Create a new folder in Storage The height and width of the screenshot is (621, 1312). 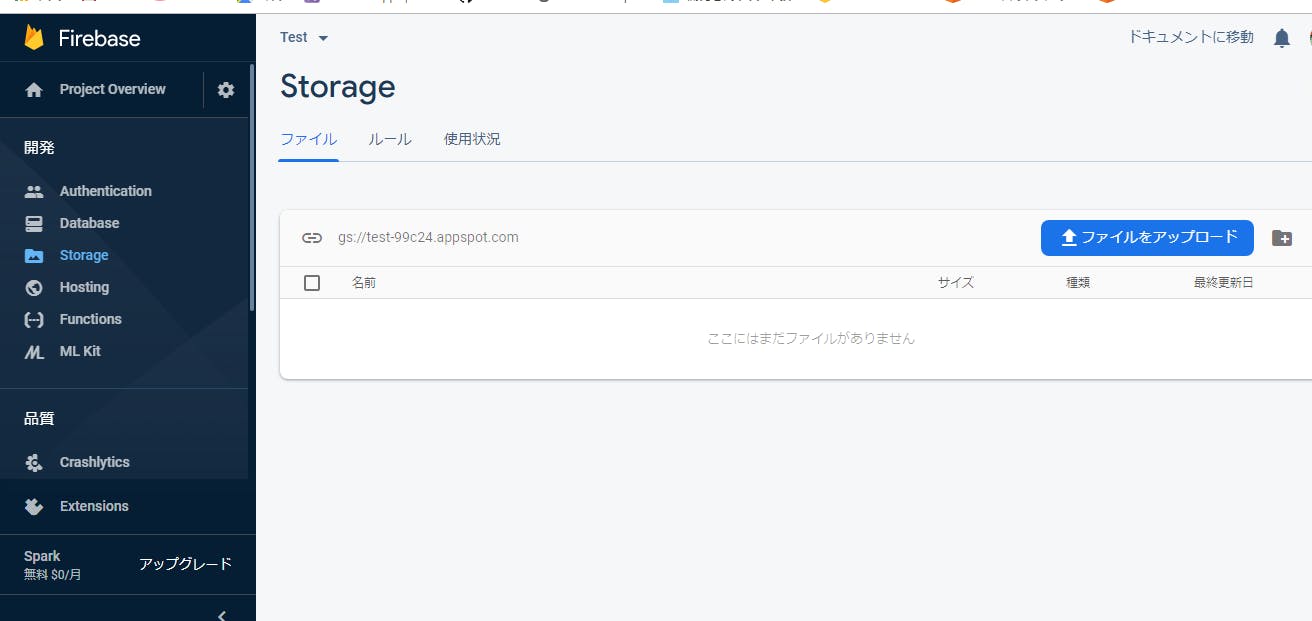1282,238
